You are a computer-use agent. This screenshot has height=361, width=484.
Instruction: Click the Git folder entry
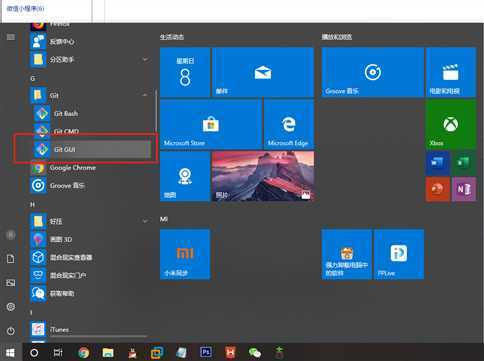click(x=90, y=96)
